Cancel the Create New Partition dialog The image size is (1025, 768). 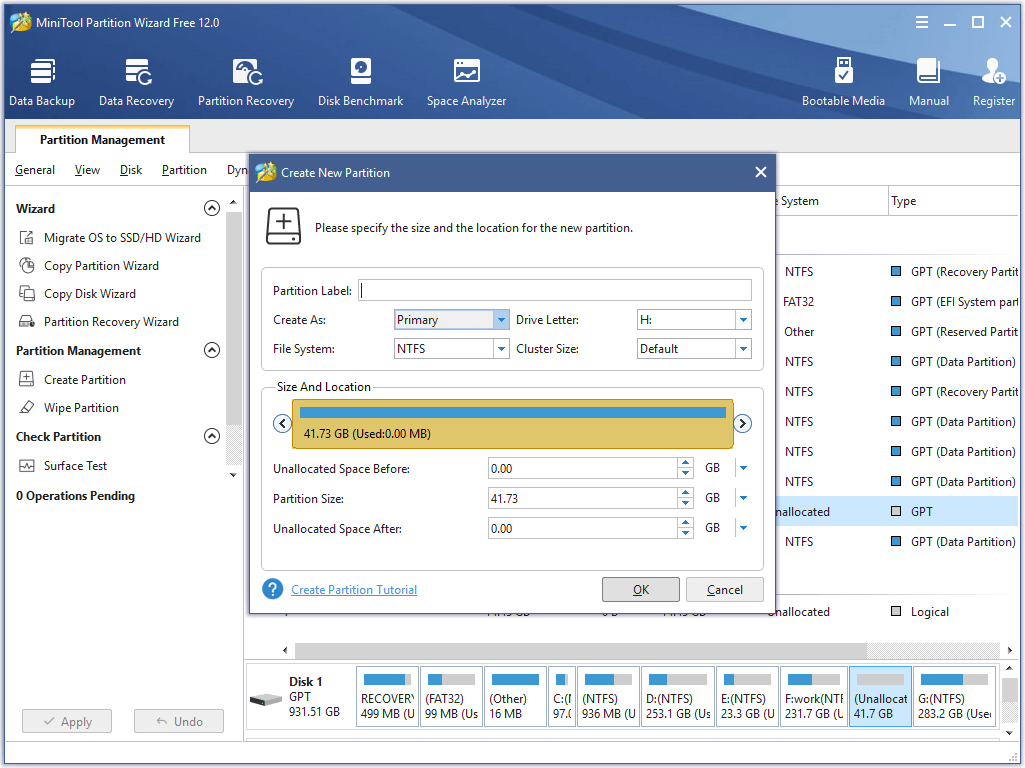[725, 590]
